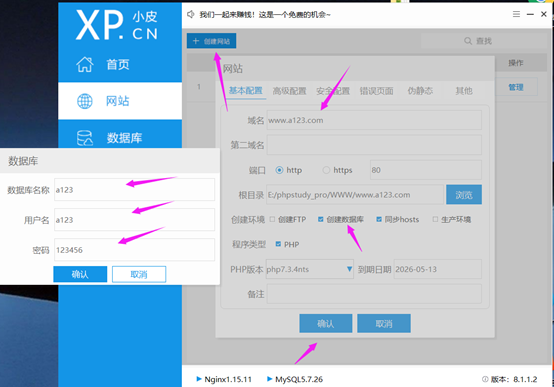The width and height of the screenshot is (554, 387).
Task: Click the globe icon next to 网站
Action: 85,101
